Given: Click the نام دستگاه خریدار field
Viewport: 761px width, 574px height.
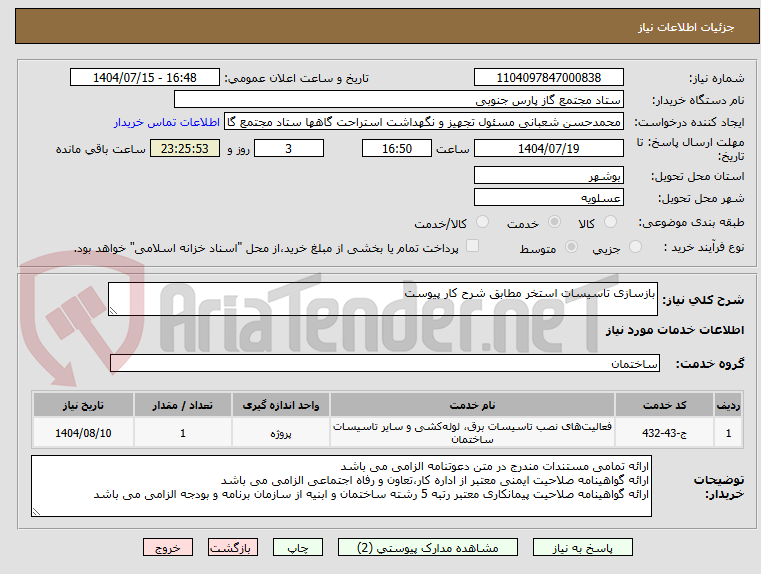Looking at the screenshot, I should click(398, 99).
